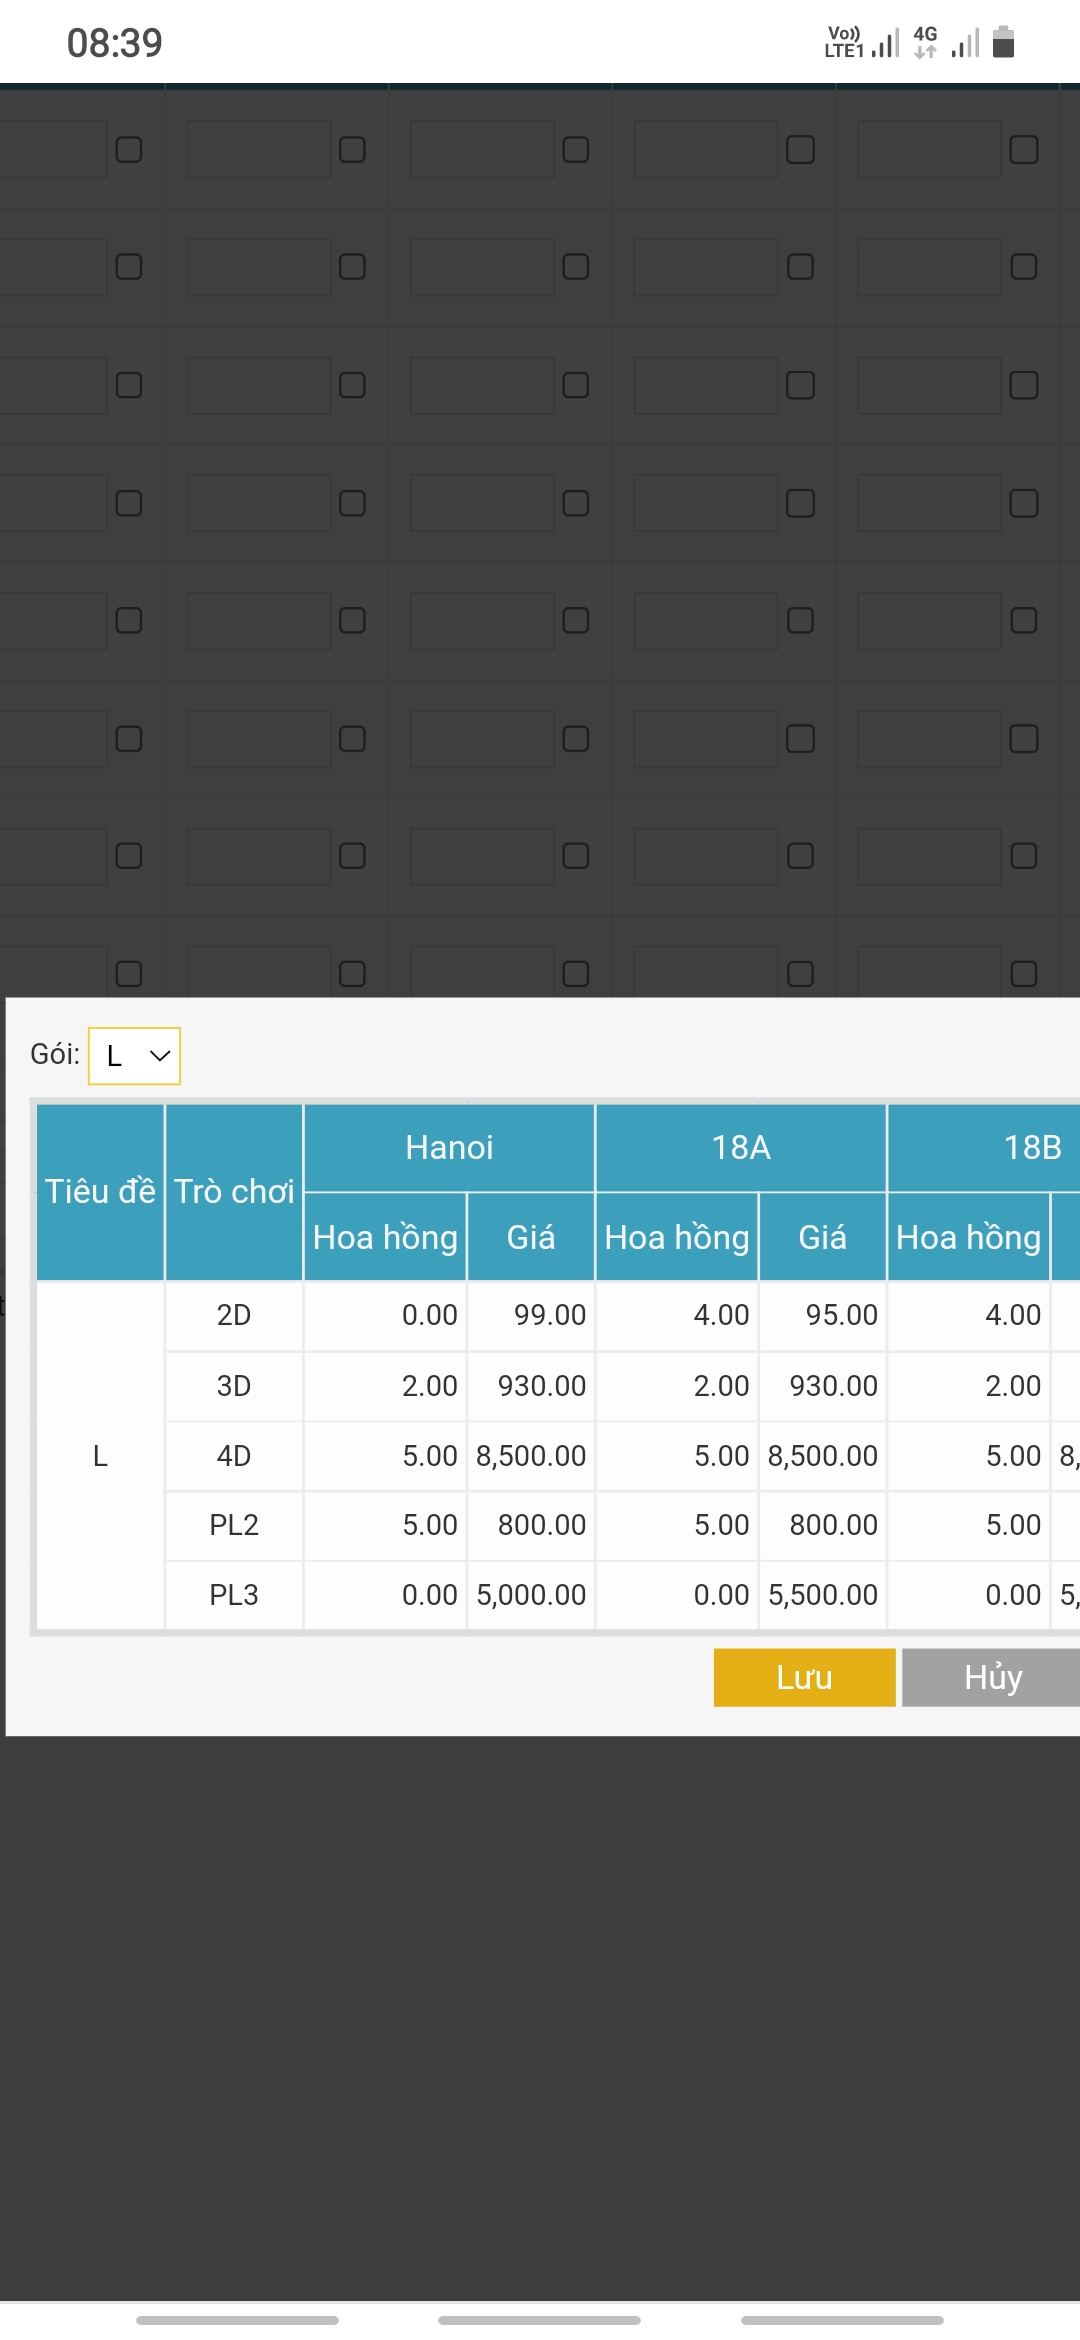The height and width of the screenshot is (2340, 1080).
Task: Click the 18A 2D price 95.00 cell
Action: coord(822,1315)
